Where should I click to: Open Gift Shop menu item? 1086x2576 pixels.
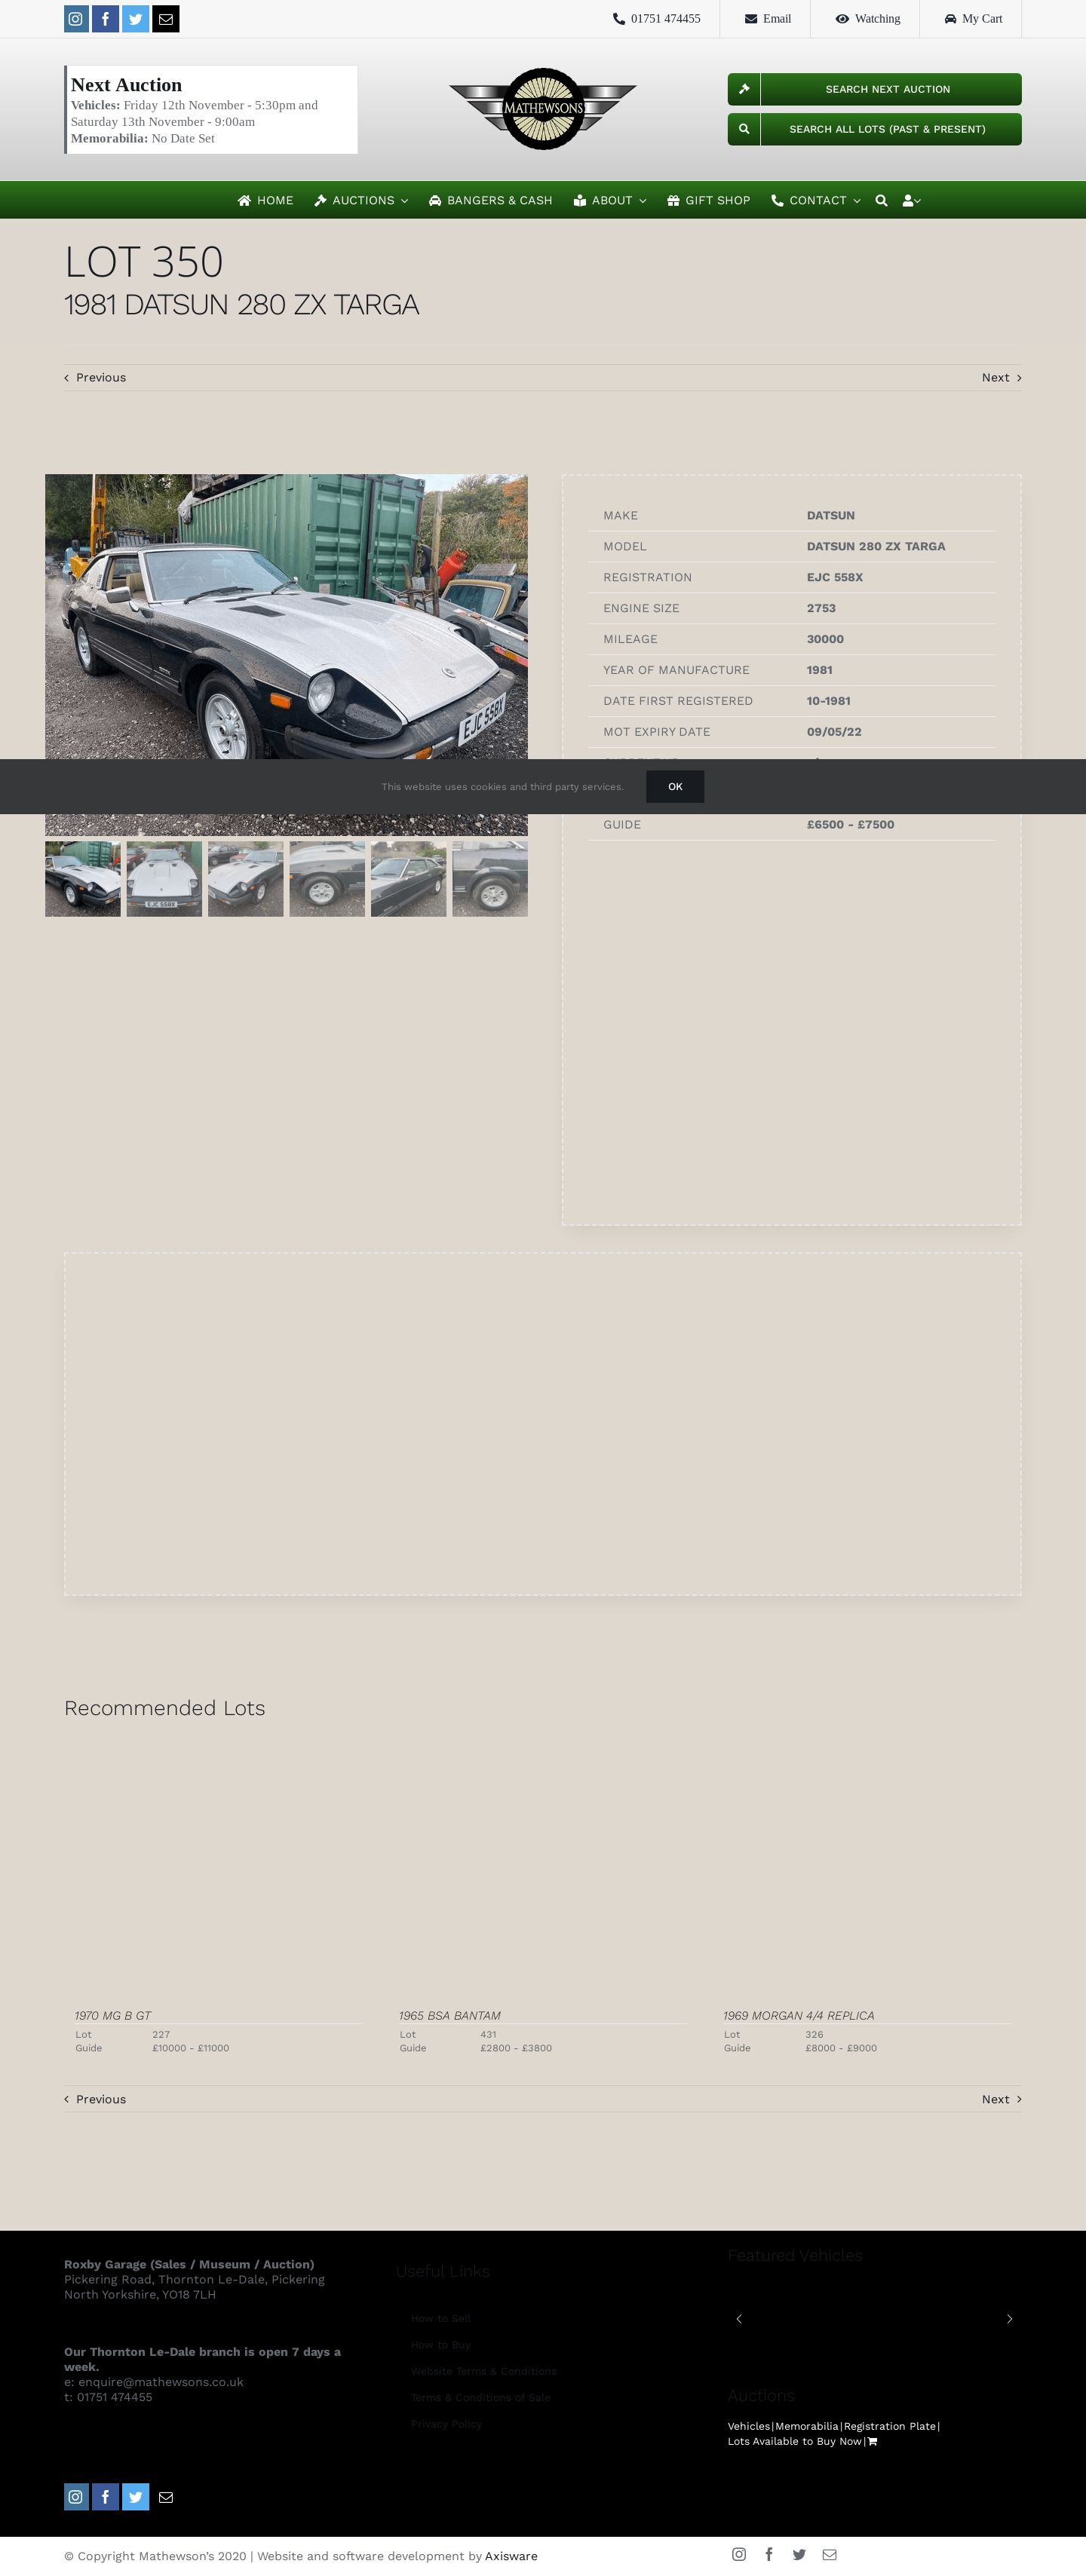click(708, 200)
